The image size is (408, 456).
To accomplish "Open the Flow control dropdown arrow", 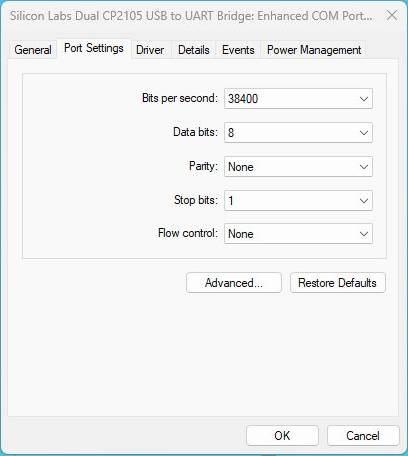I will coord(364,234).
